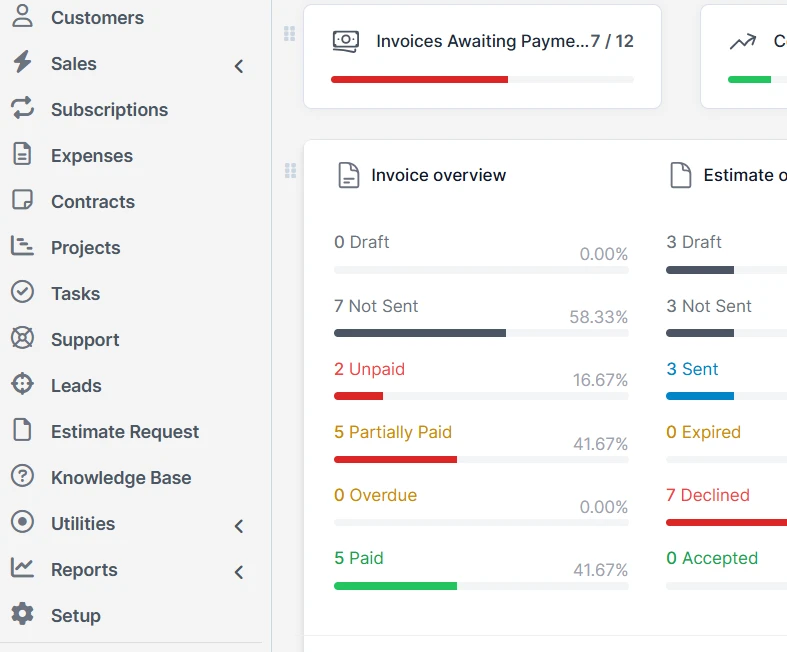The image size is (787, 652).
Task: Click the '0 Overdue' invoice link
Action: pyautogui.click(x=375, y=495)
